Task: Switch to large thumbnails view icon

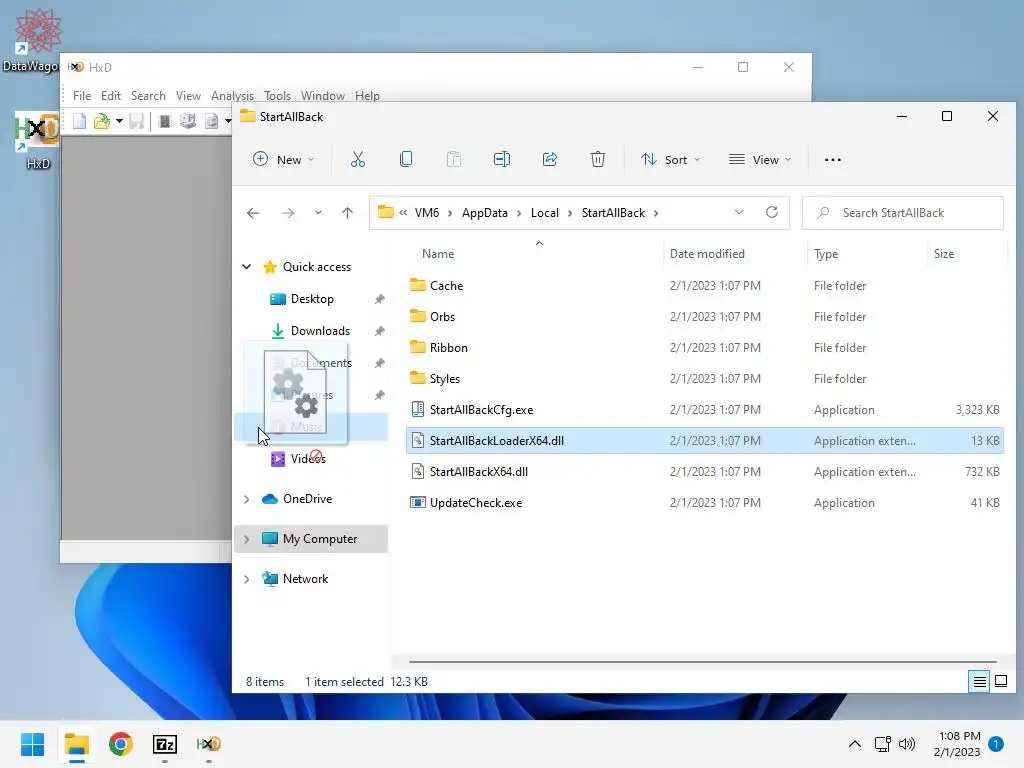Action: pyautogui.click(x=1000, y=682)
